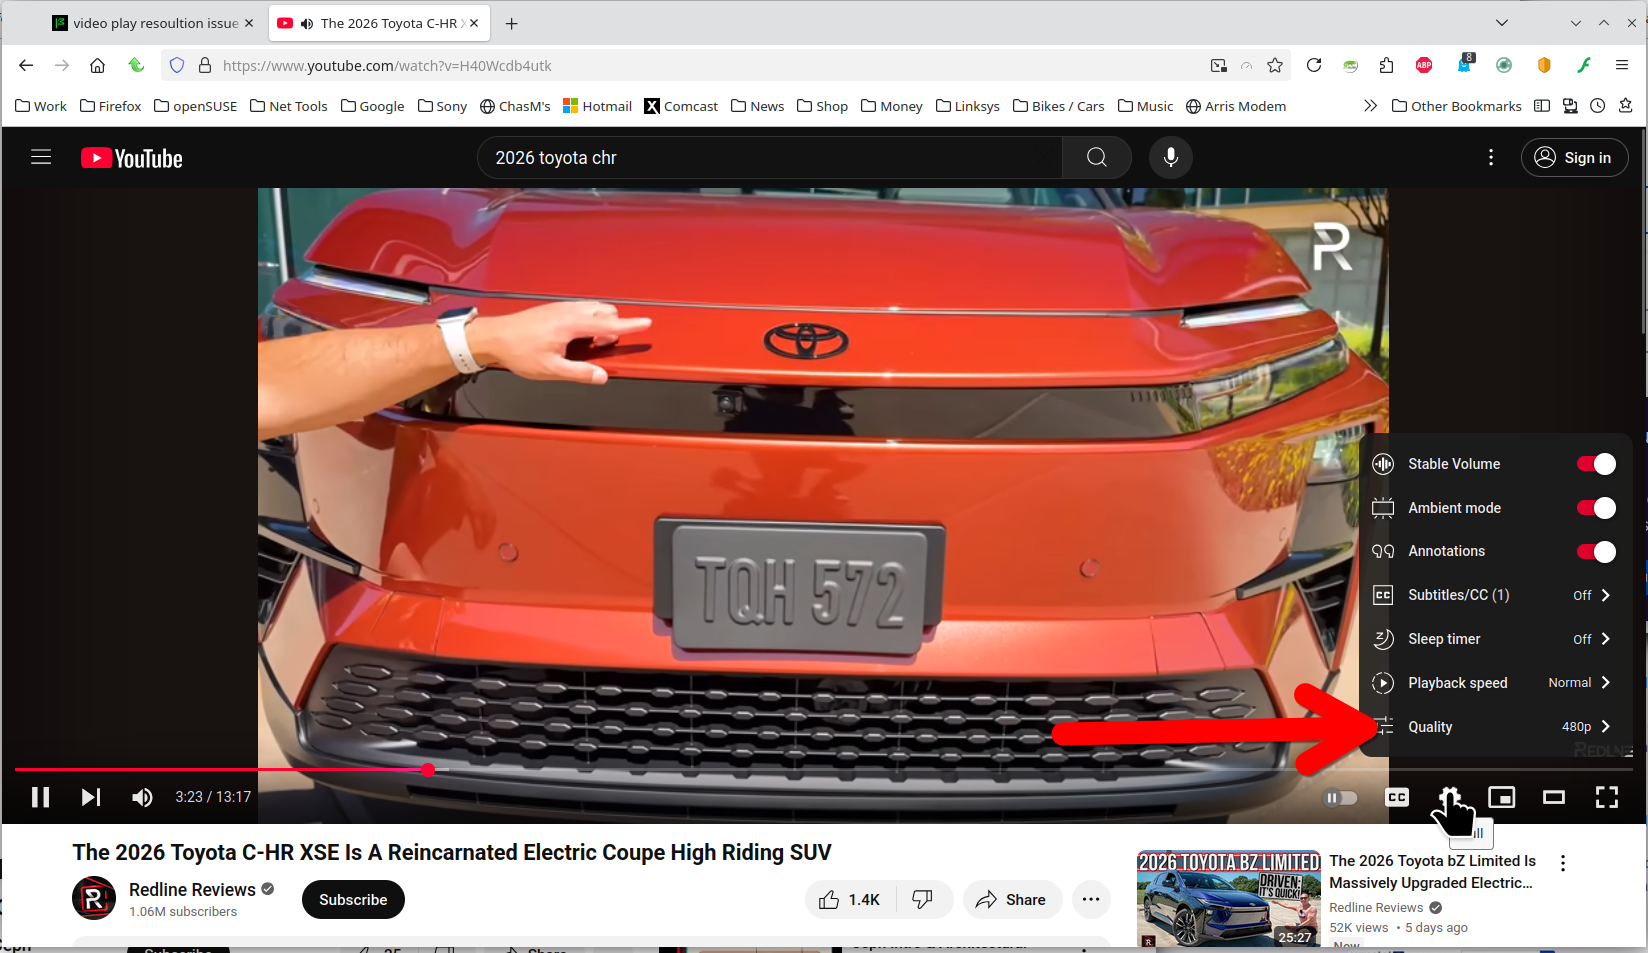Go to the YouTube home logo
Image resolution: width=1648 pixels, height=953 pixels.
[132, 158]
